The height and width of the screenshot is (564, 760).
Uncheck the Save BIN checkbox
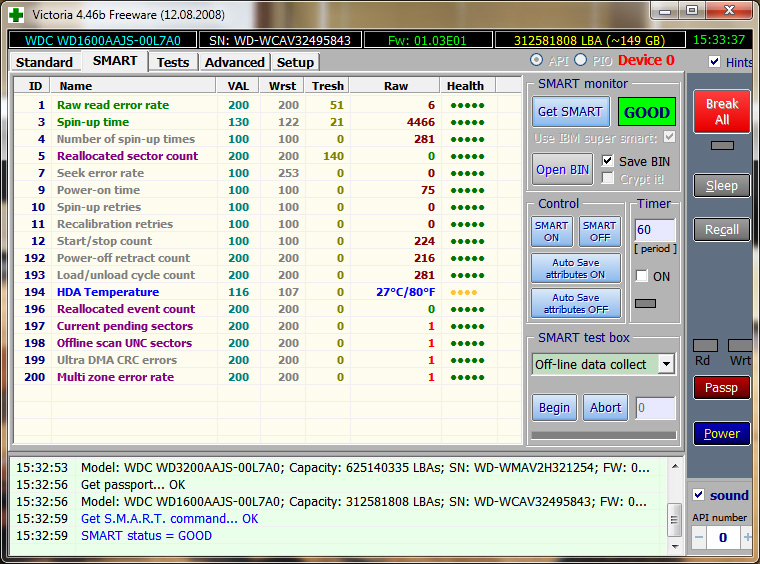[608, 161]
